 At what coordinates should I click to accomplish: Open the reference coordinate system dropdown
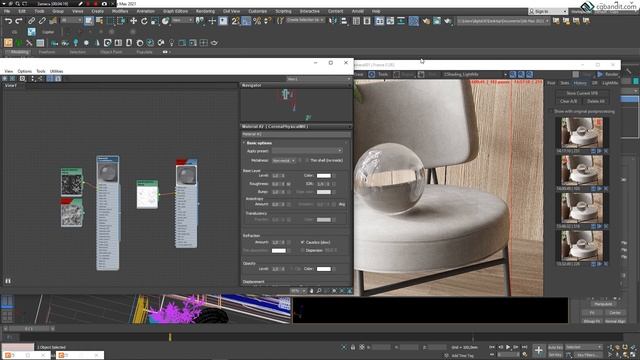182,20
